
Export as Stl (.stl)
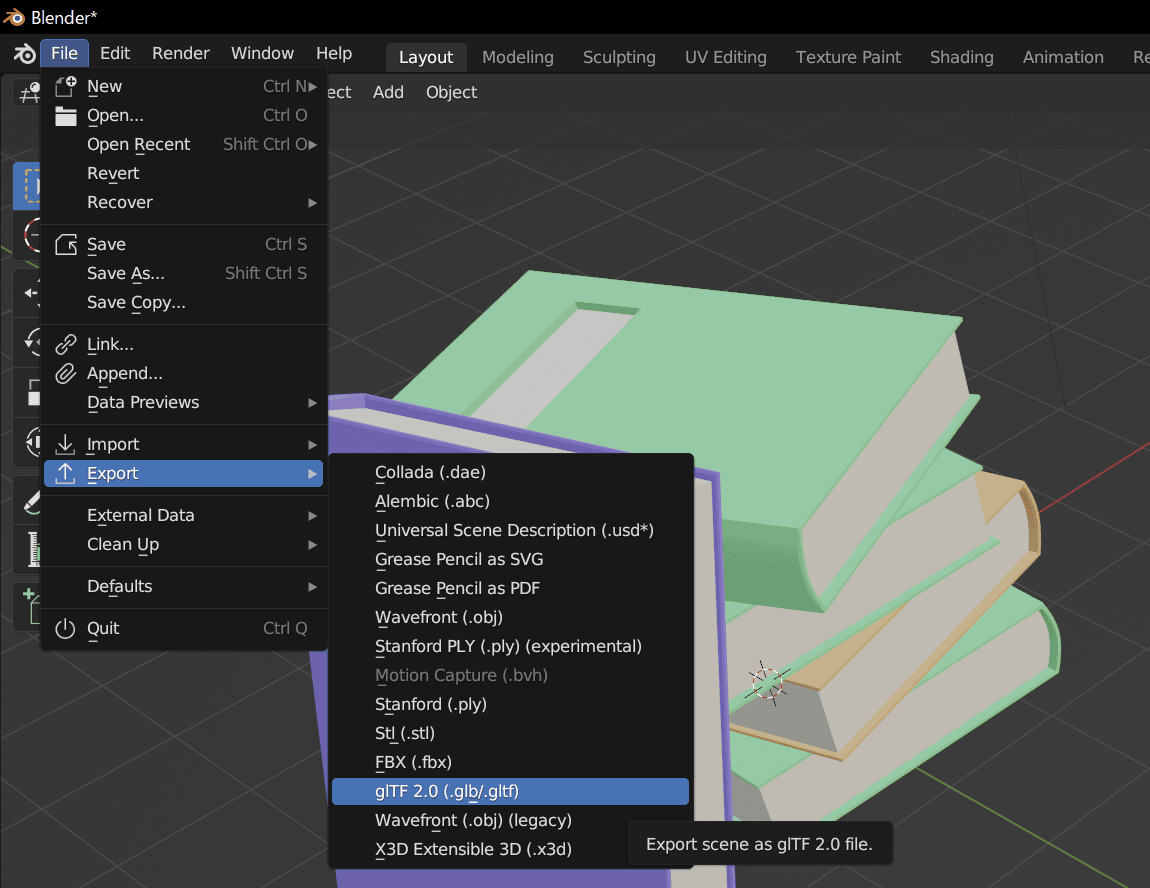point(510,733)
